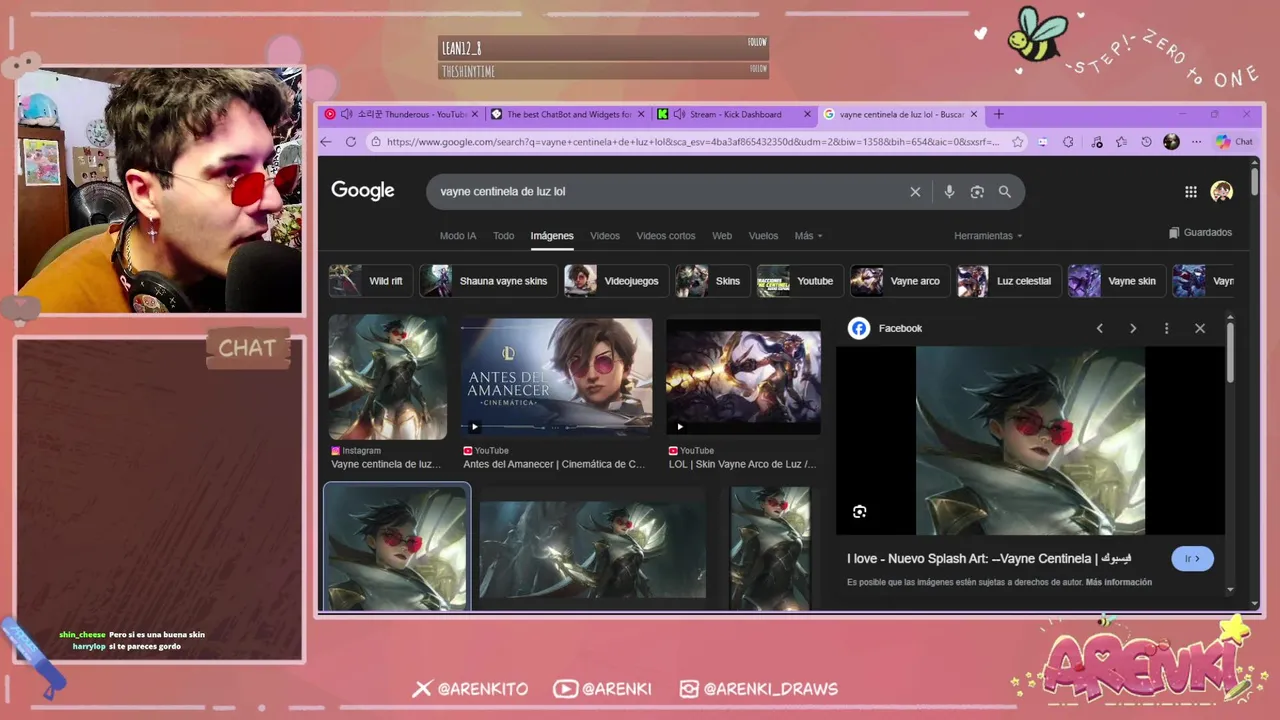The height and width of the screenshot is (720, 1280).
Task: Clear the Google search box text
Action: click(915, 192)
